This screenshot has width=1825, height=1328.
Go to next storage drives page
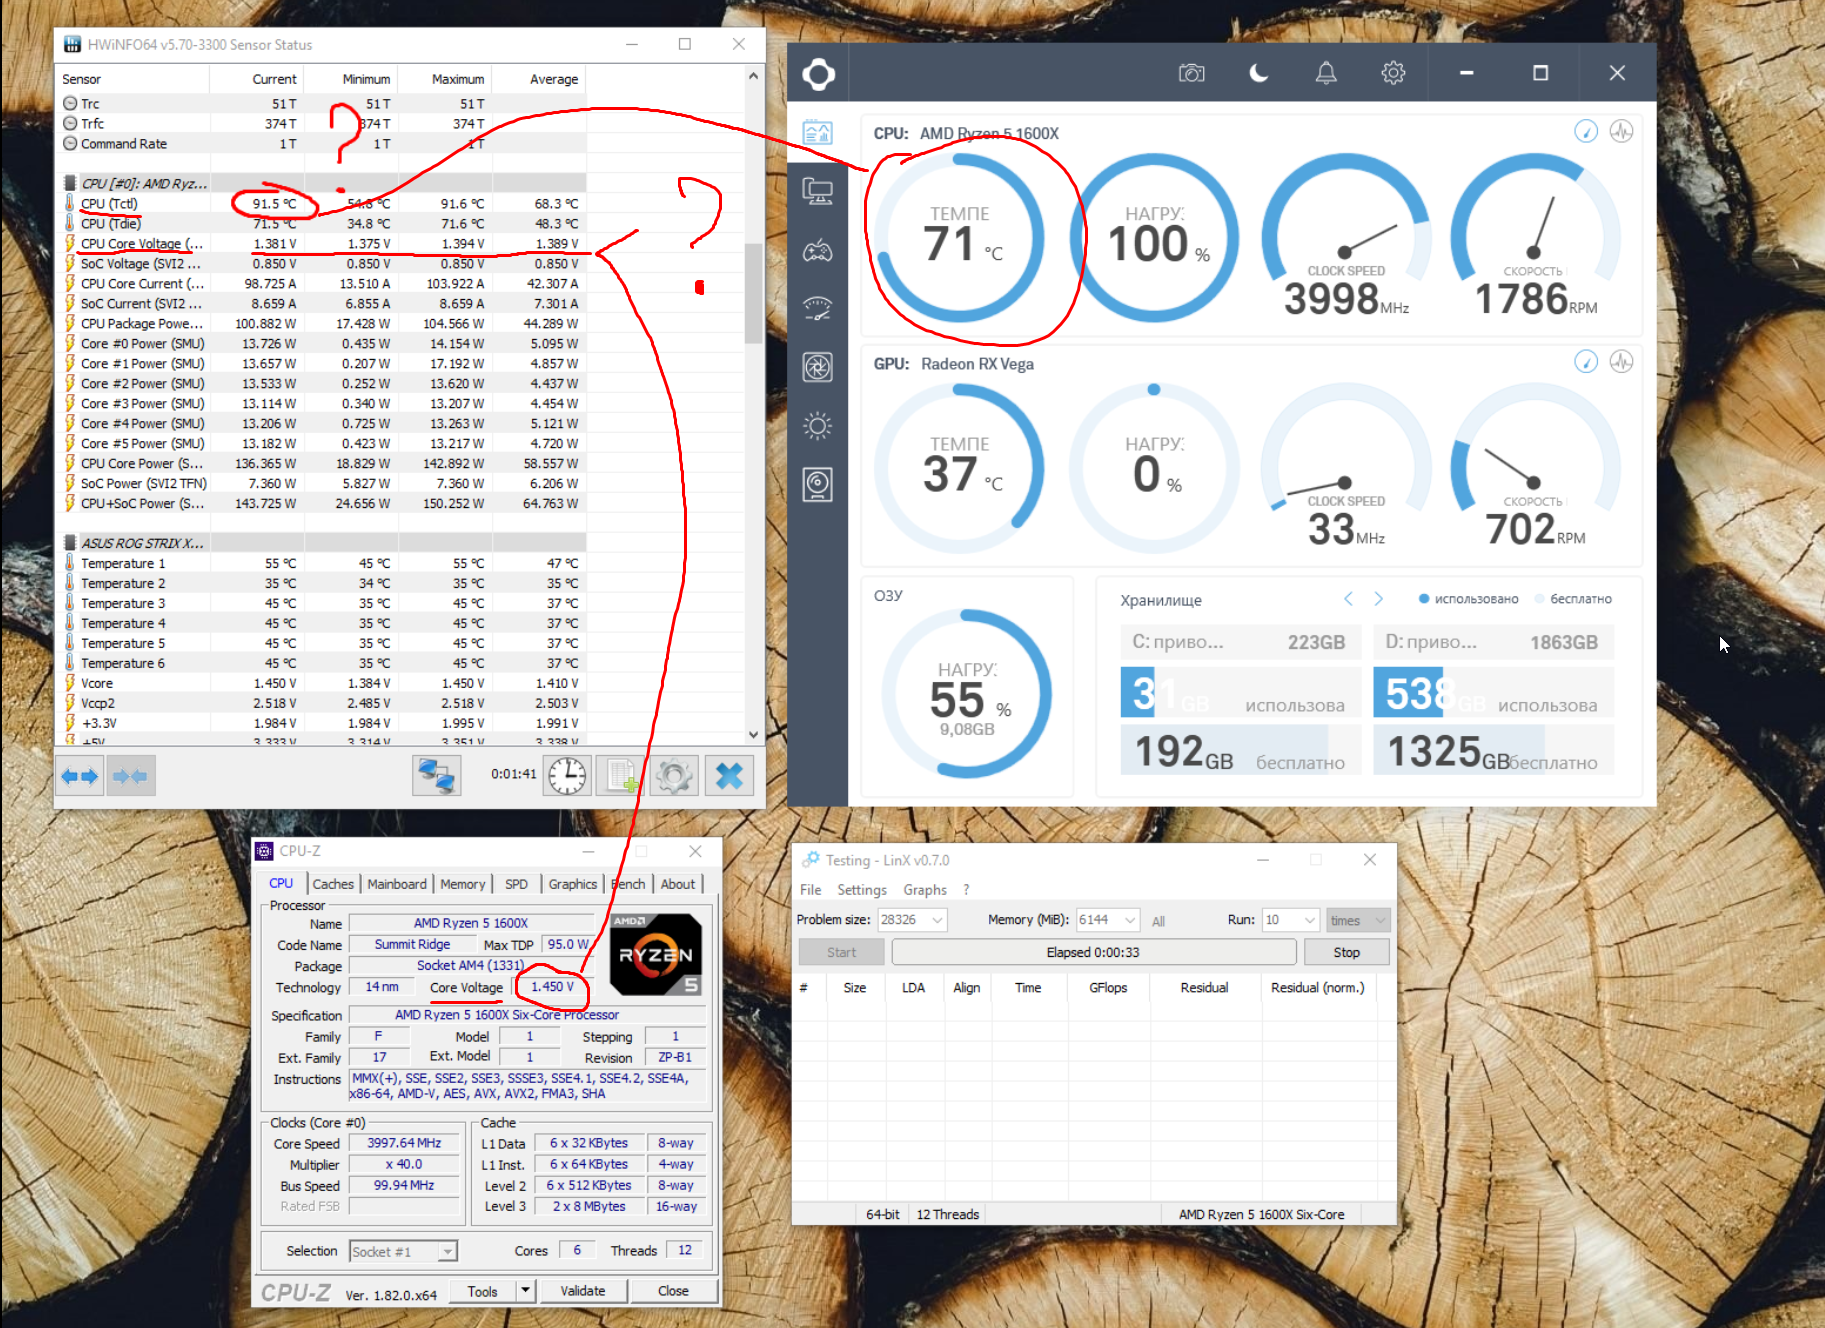tap(1378, 598)
